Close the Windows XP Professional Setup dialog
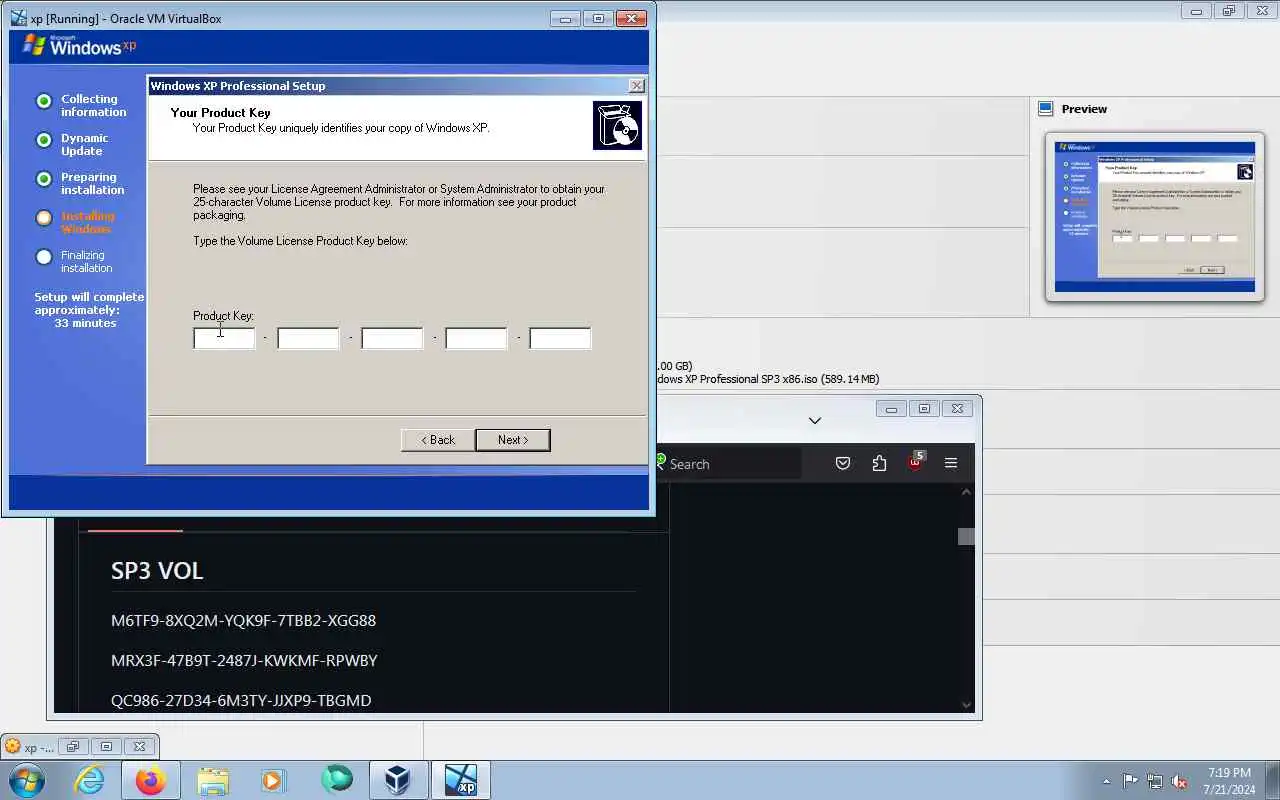1280x800 pixels. (x=636, y=86)
